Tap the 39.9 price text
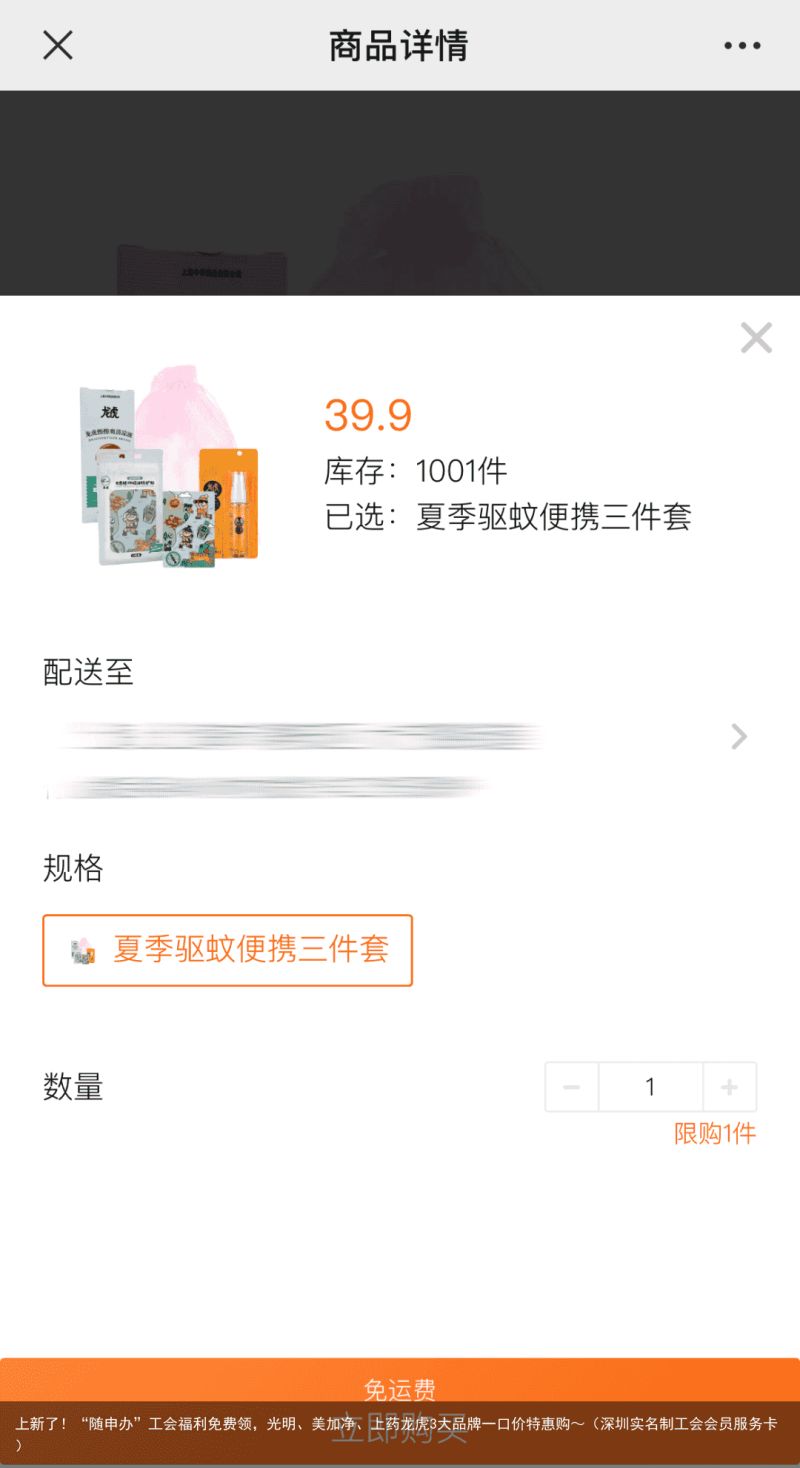 coord(368,415)
